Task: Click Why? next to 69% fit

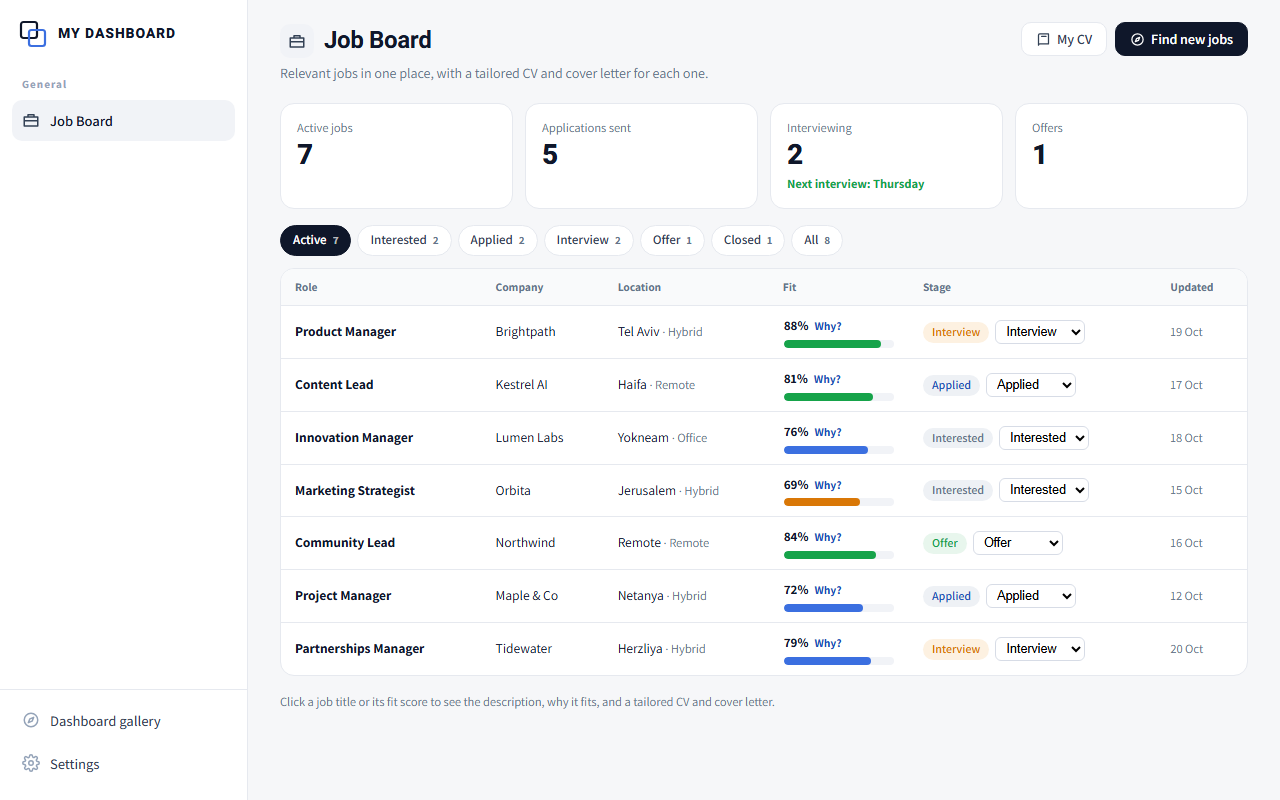Action: (828, 485)
